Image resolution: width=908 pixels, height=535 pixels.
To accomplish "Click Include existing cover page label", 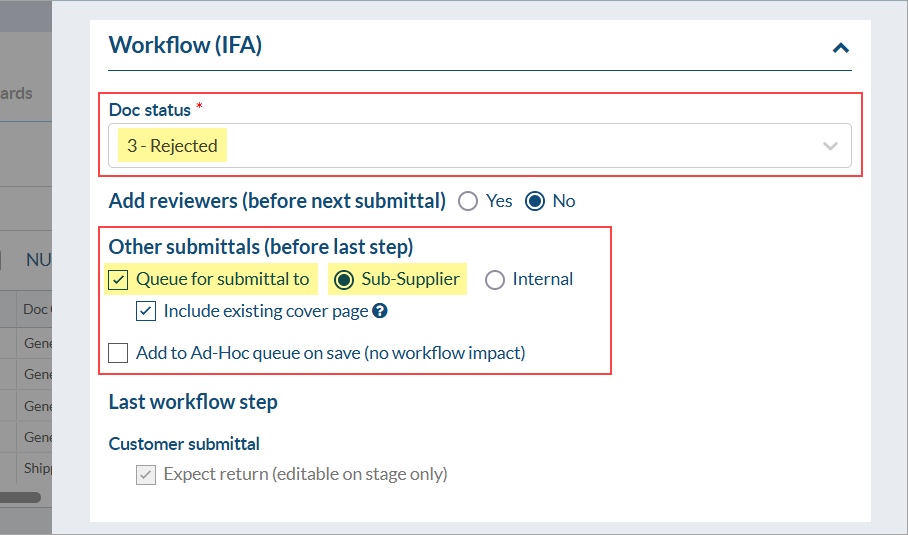I will (265, 311).
